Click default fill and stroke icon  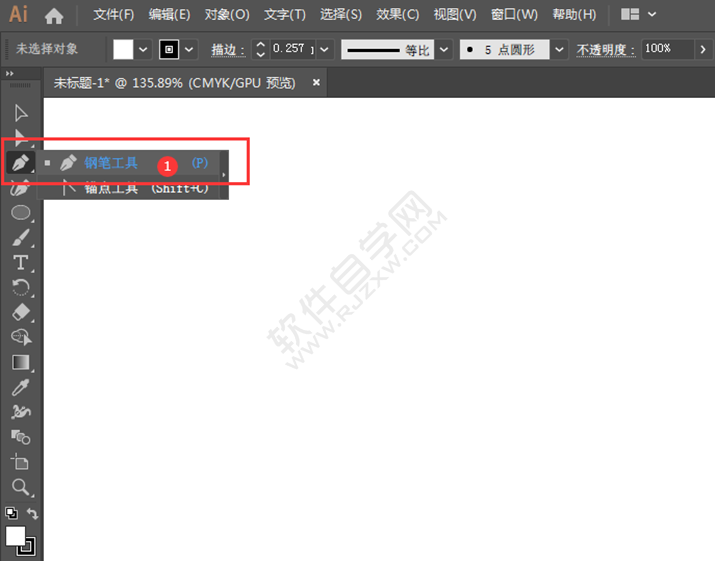11,513
